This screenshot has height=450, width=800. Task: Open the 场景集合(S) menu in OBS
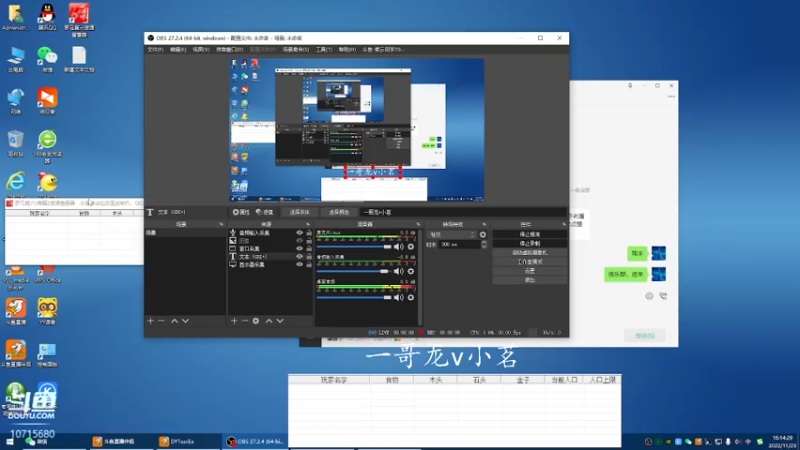(x=296, y=49)
